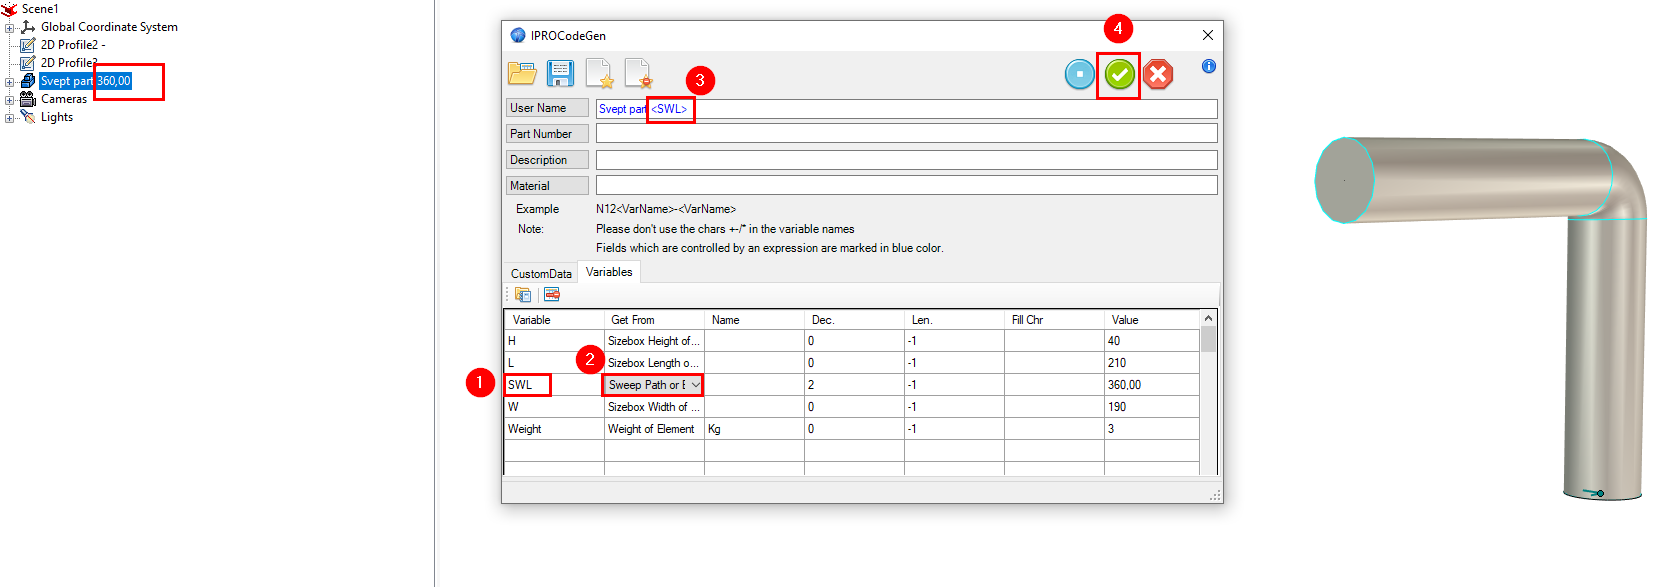
Task: Click the 'Sizebox Height of...' cell
Action: point(654,341)
